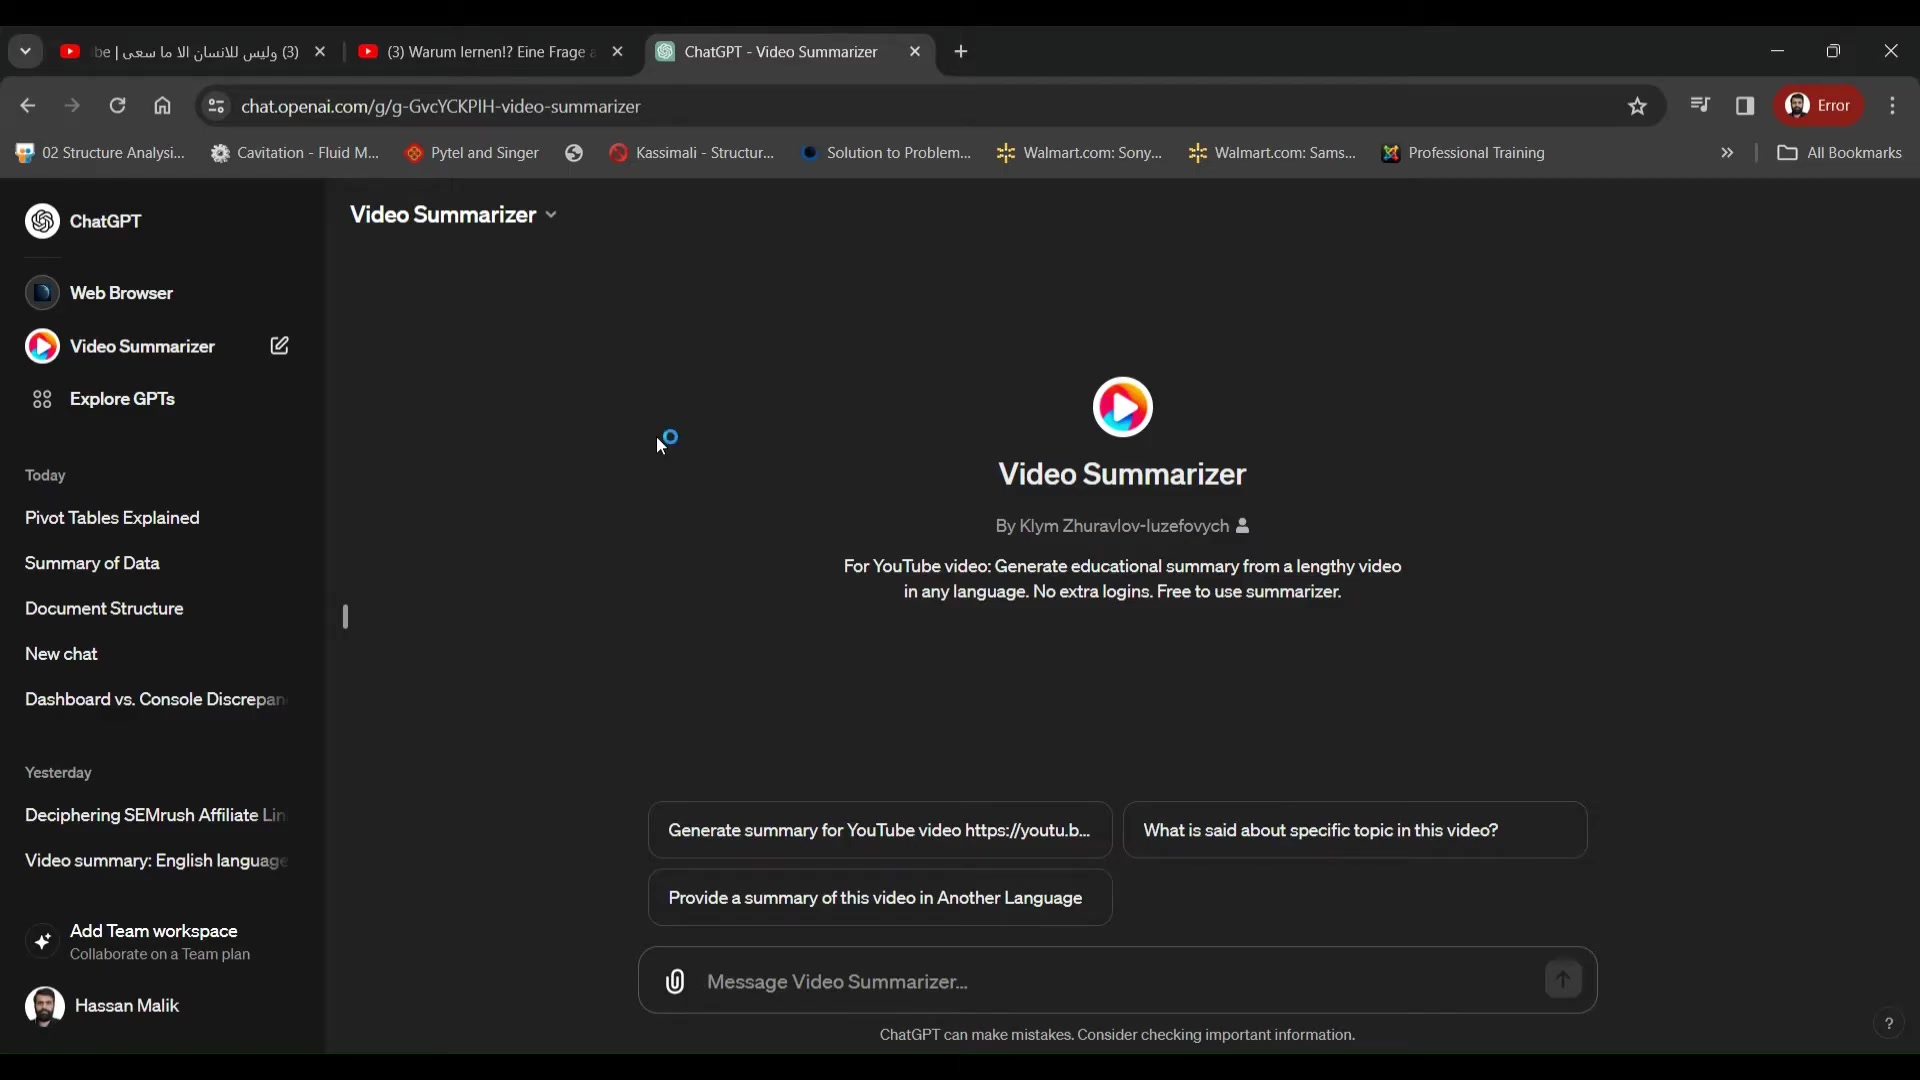This screenshot has height=1080, width=1920.
Task: Open the New chat history entry
Action: (x=61, y=654)
